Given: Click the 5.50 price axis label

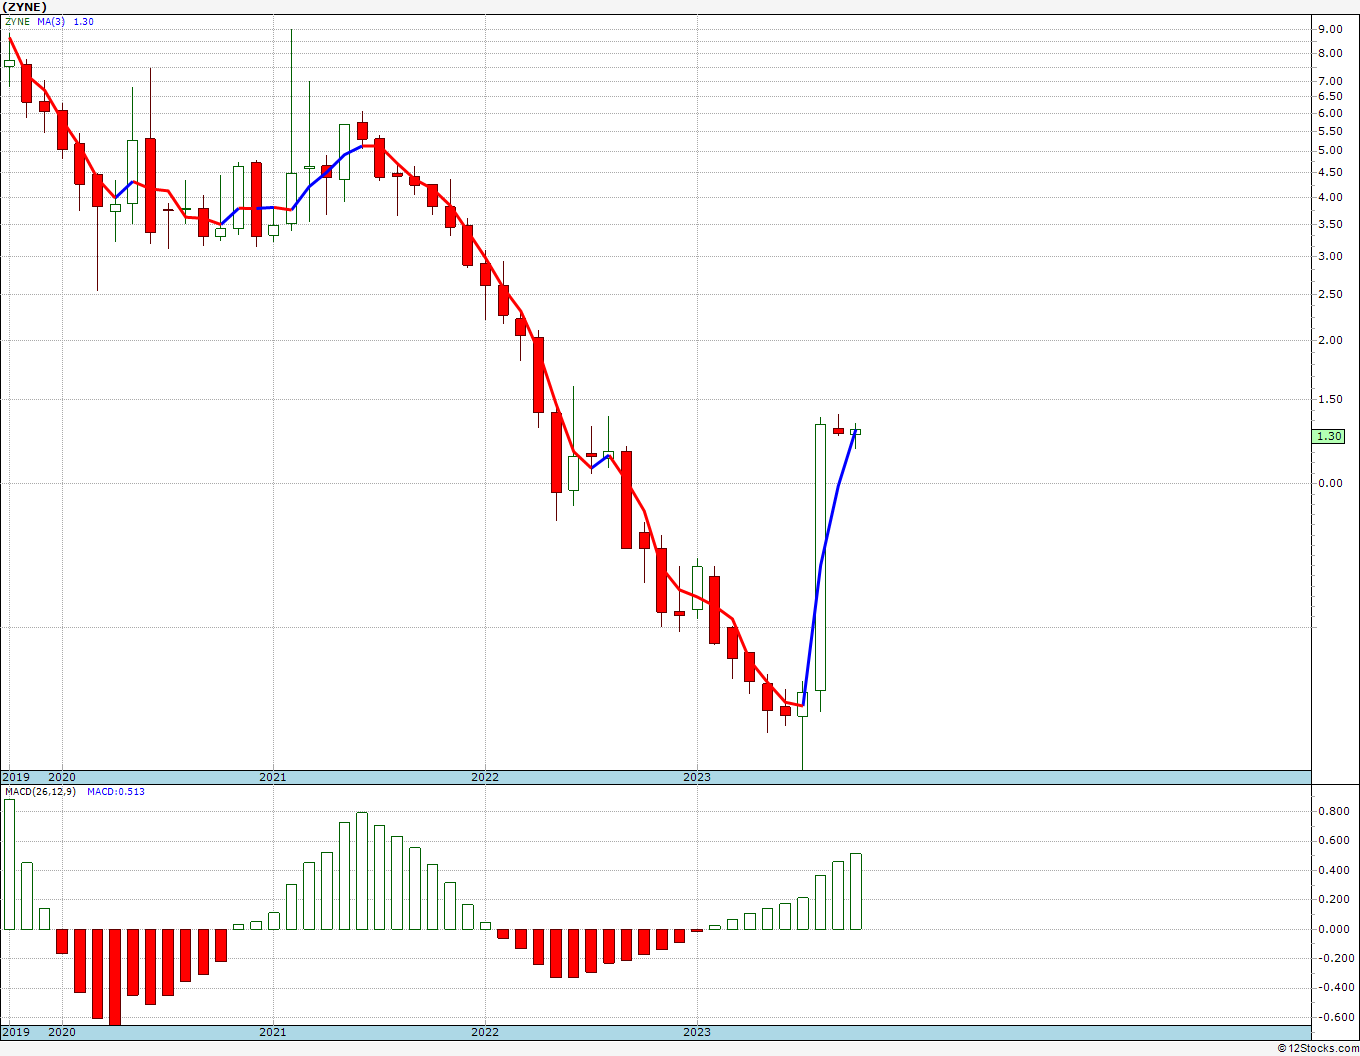Looking at the screenshot, I should point(1329,131).
